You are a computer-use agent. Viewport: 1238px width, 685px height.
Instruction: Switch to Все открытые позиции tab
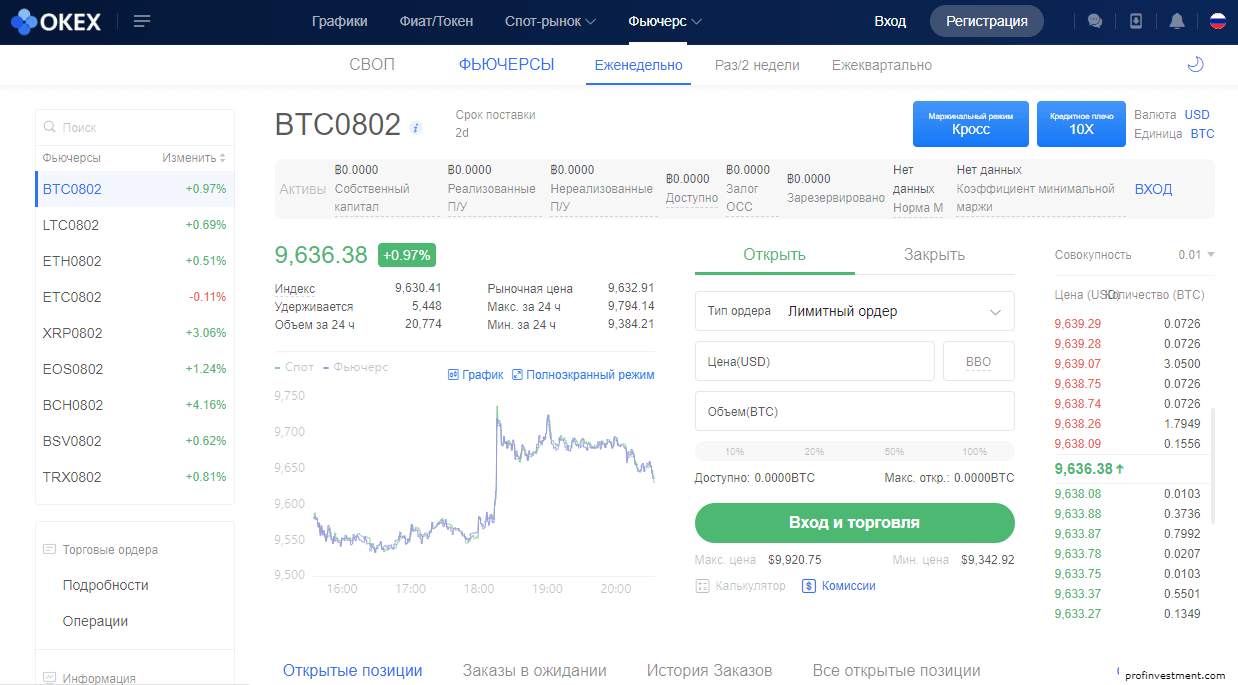(896, 671)
